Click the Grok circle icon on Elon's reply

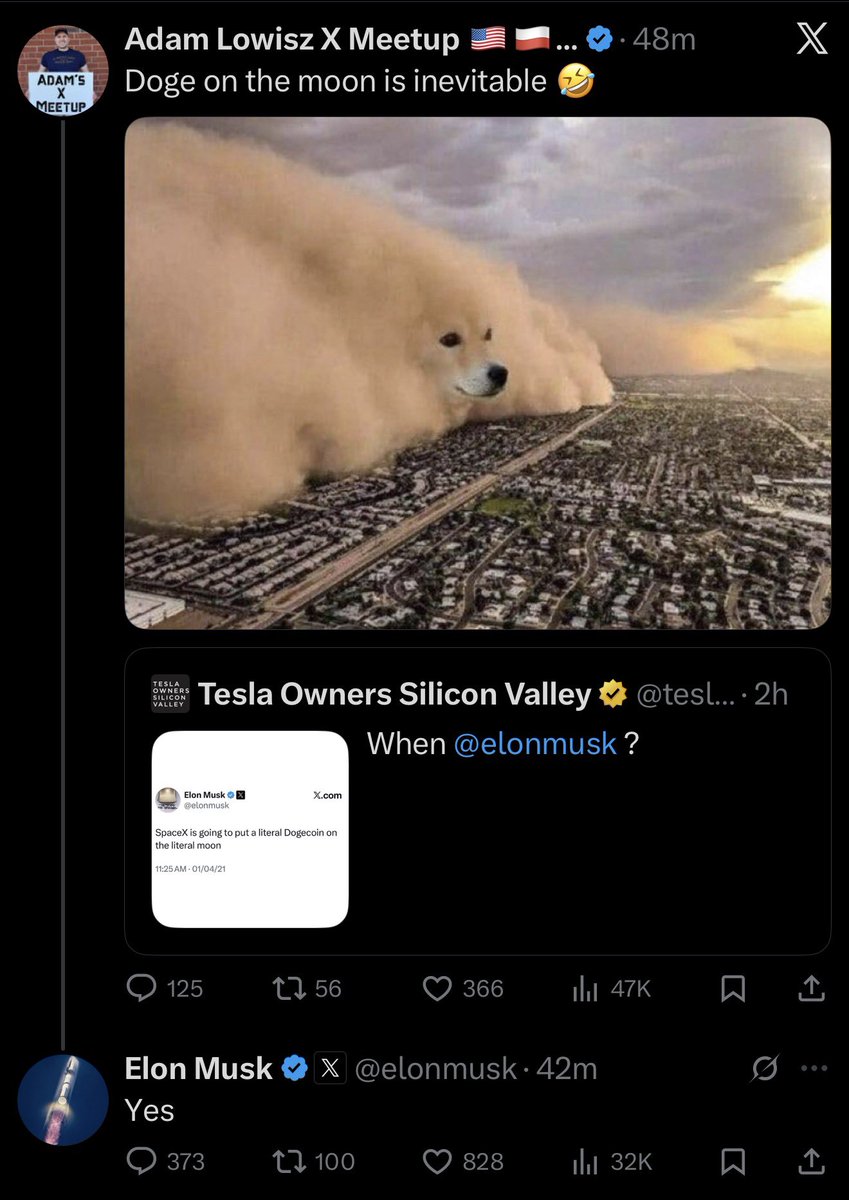tap(766, 1069)
